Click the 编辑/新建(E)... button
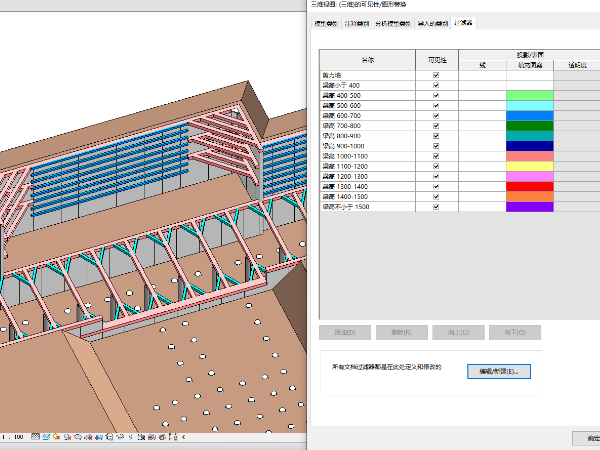This screenshot has width=600, height=450. (x=499, y=371)
